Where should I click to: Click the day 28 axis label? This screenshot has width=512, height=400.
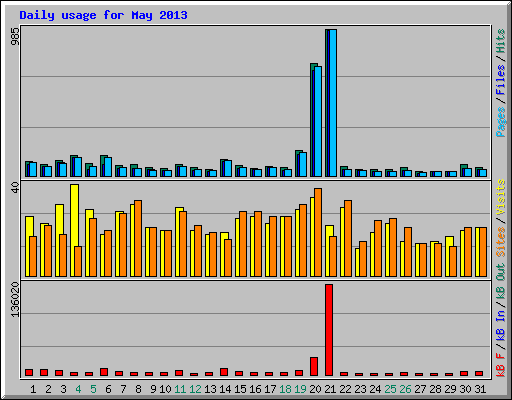click(435, 389)
